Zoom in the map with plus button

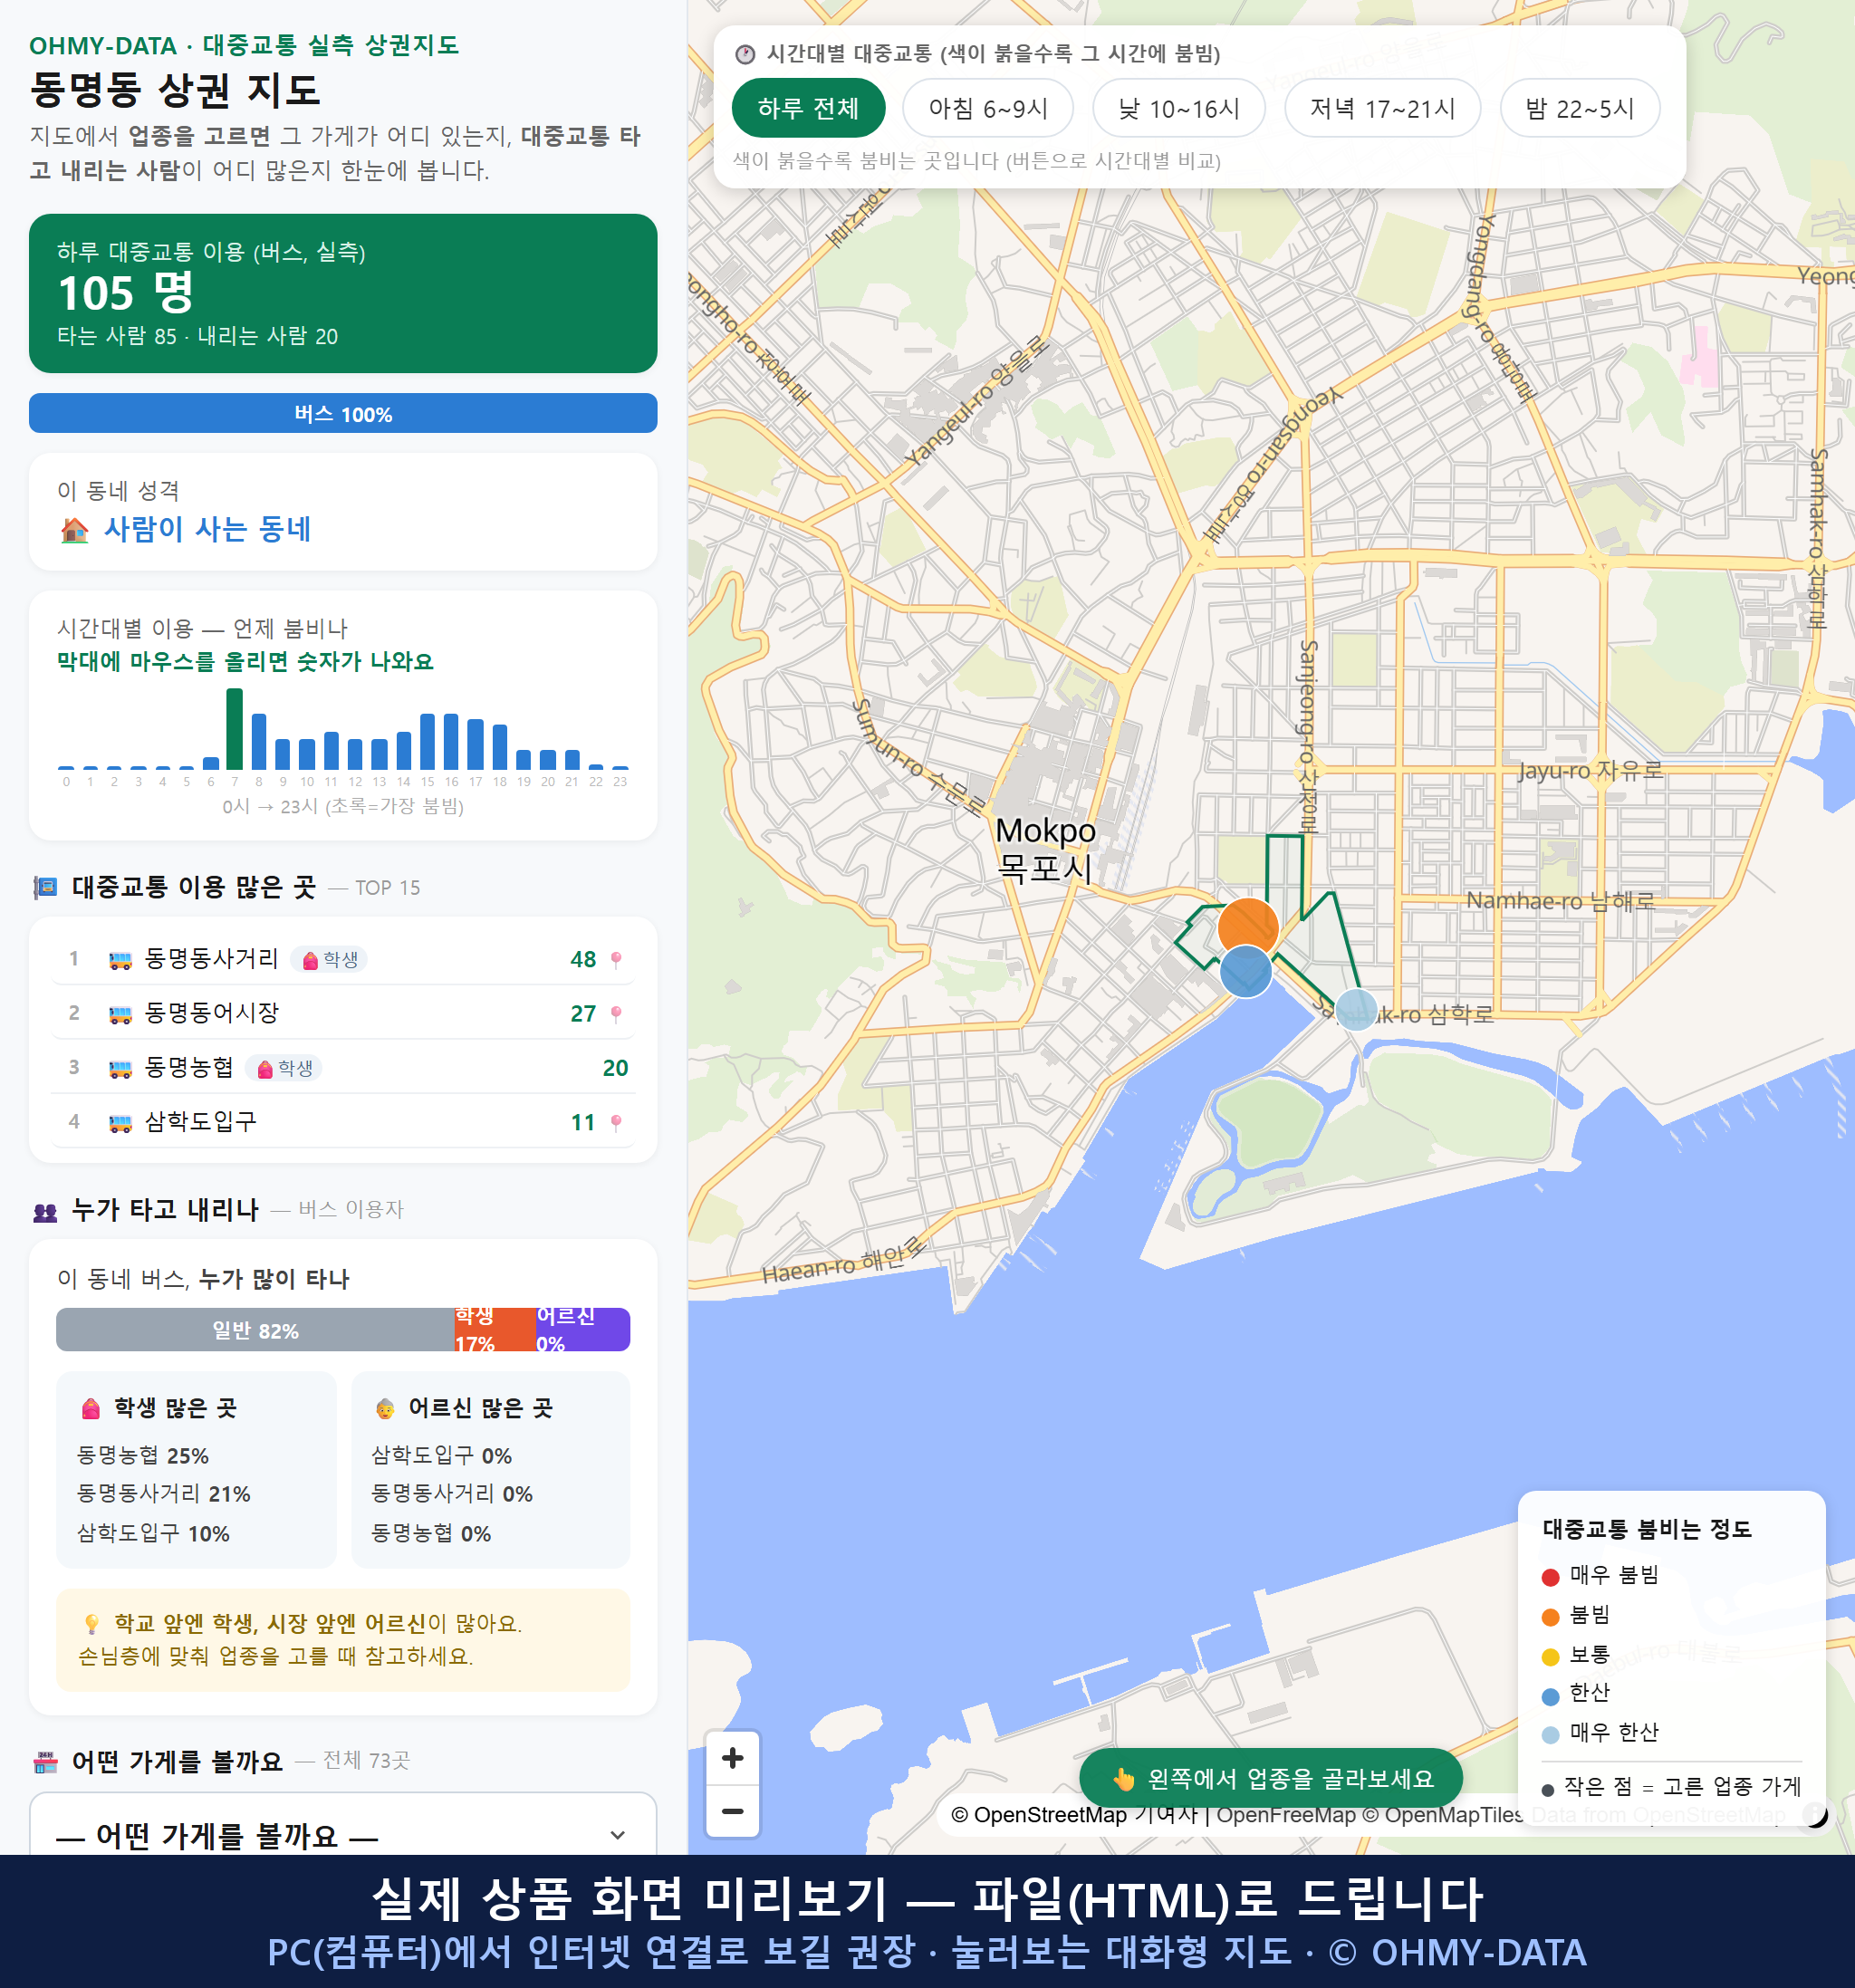point(732,1758)
